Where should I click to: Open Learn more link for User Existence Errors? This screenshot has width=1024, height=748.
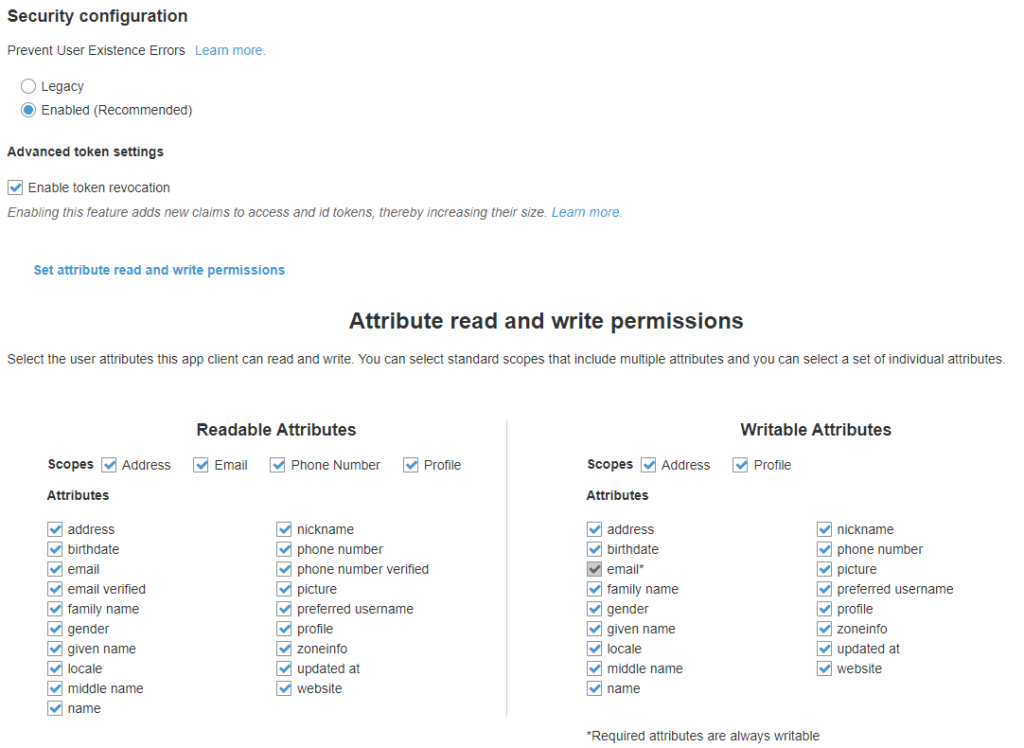pos(230,50)
